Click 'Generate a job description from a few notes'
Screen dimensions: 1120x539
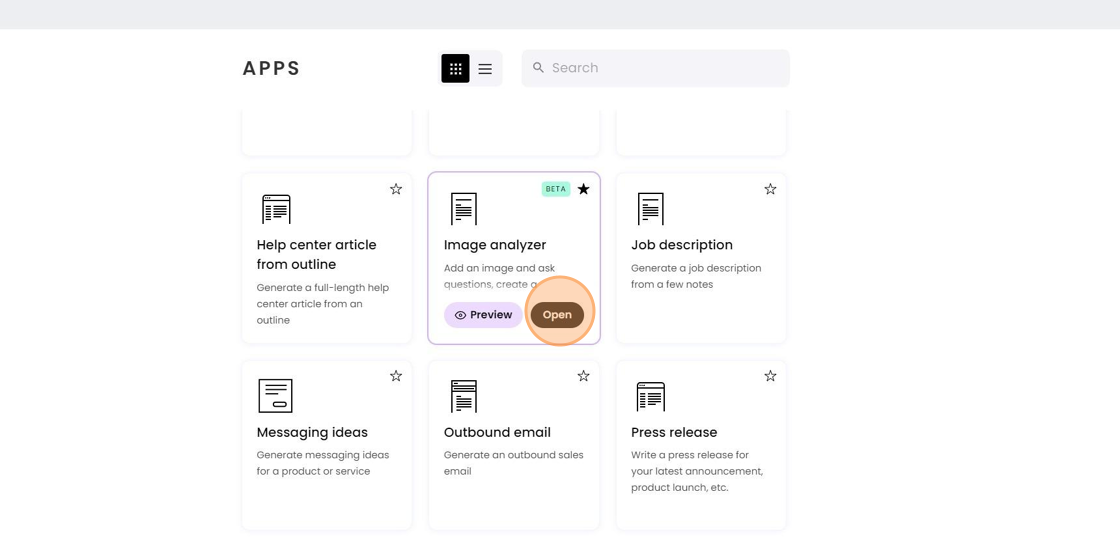(x=696, y=276)
